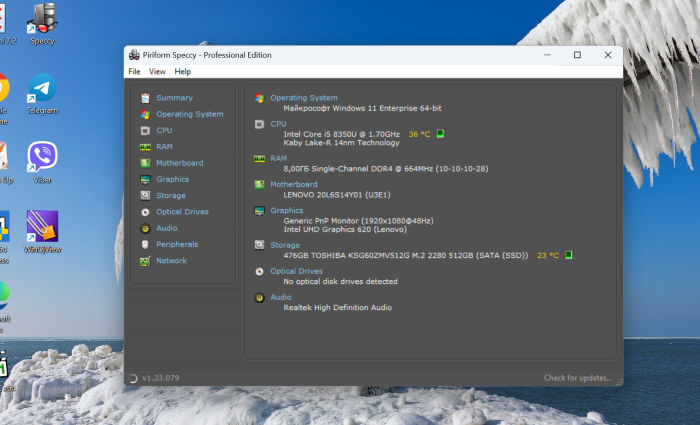
Task: Click the Speccy title bar app icon
Action: pyautogui.click(x=134, y=55)
